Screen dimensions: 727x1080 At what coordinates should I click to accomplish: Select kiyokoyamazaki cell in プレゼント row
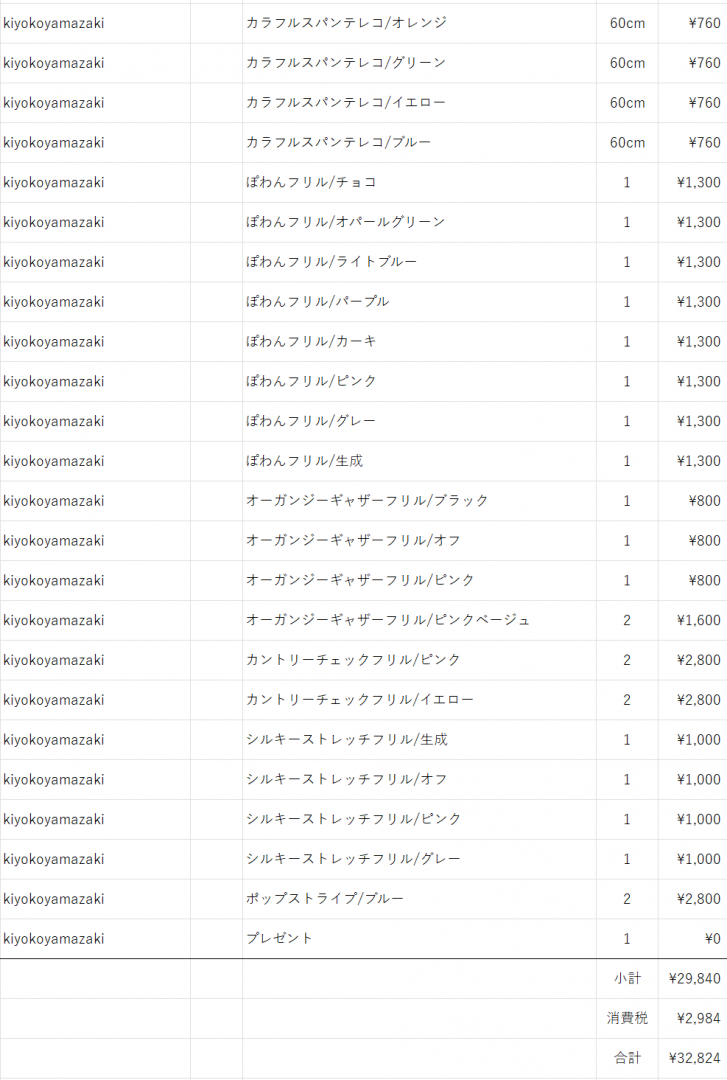click(x=95, y=939)
